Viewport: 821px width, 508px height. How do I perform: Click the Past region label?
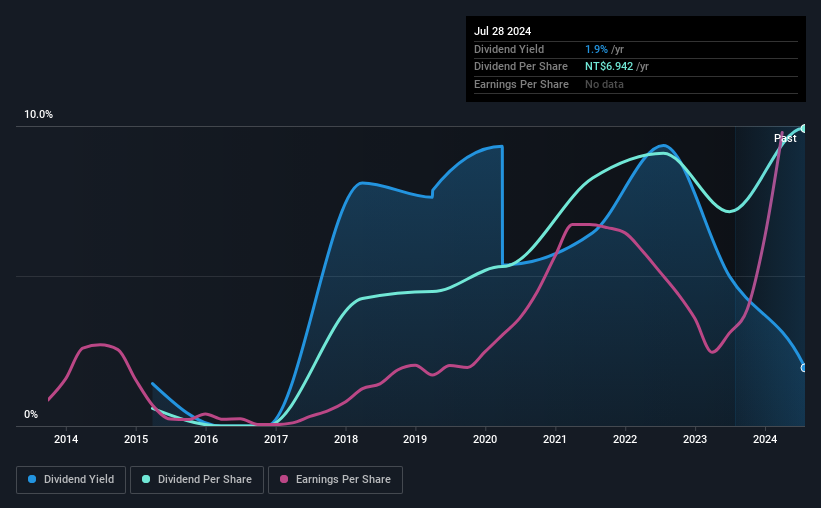click(785, 138)
